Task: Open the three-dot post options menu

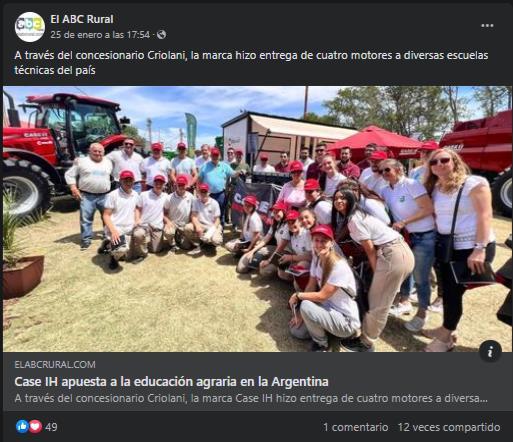Action: (x=487, y=26)
